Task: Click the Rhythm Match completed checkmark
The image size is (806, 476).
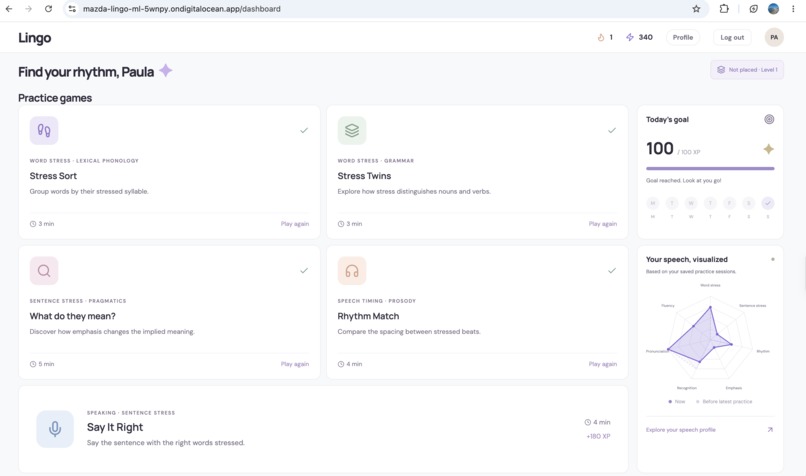Action: tap(612, 270)
